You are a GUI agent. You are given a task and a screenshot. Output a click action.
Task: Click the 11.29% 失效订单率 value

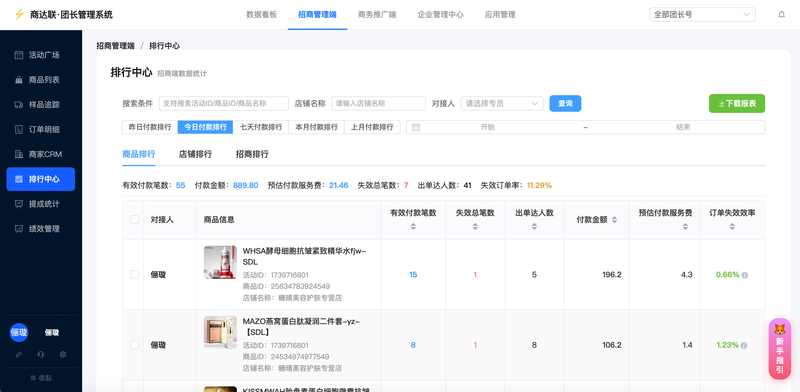(x=539, y=185)
